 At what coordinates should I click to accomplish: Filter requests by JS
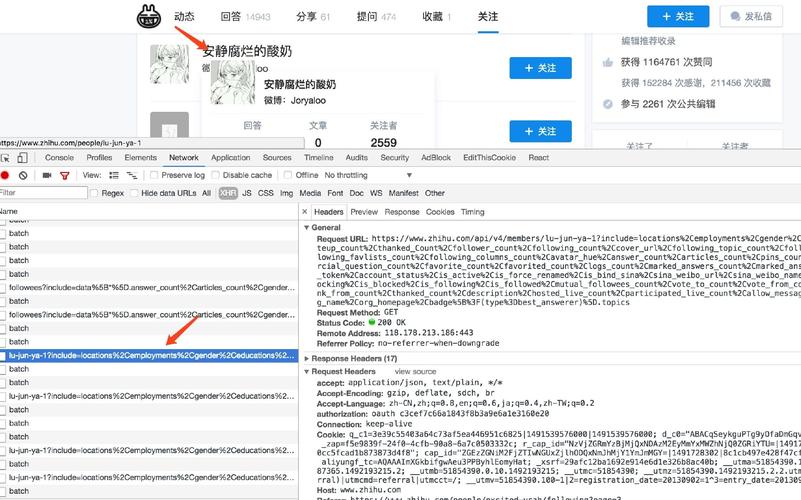click(247, 193)
